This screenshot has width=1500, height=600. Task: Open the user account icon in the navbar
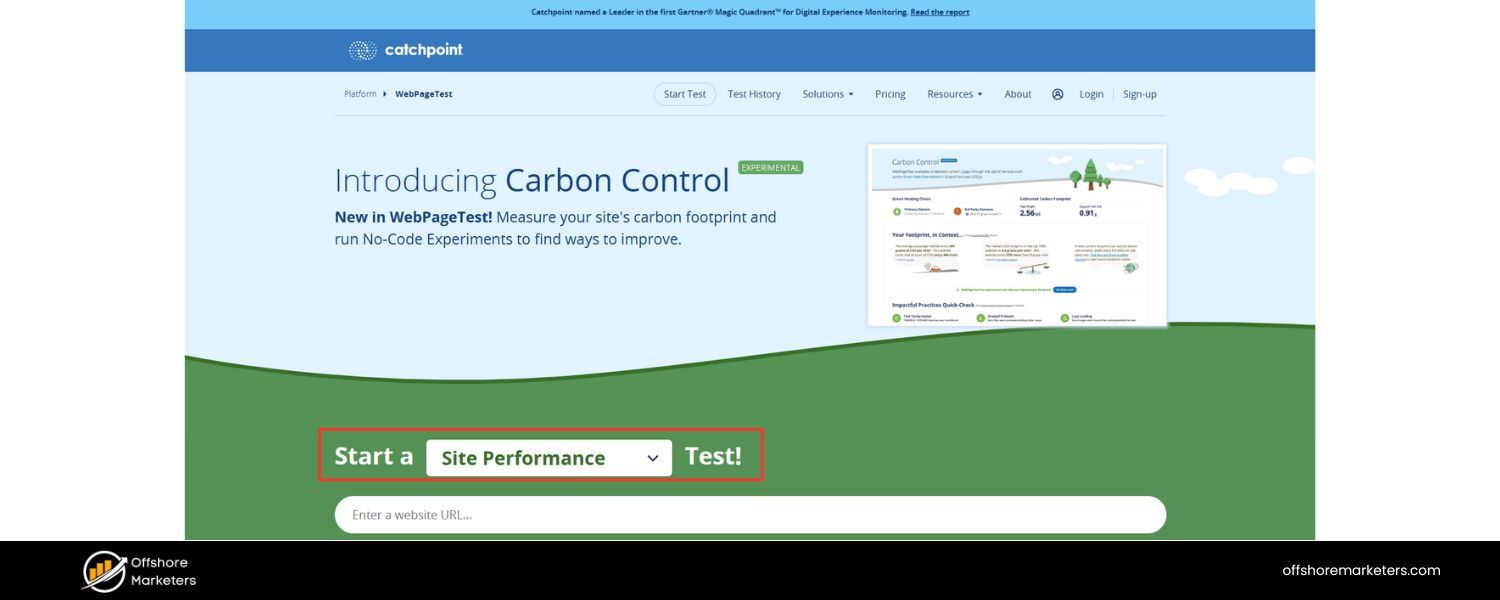pos(1056,93)
